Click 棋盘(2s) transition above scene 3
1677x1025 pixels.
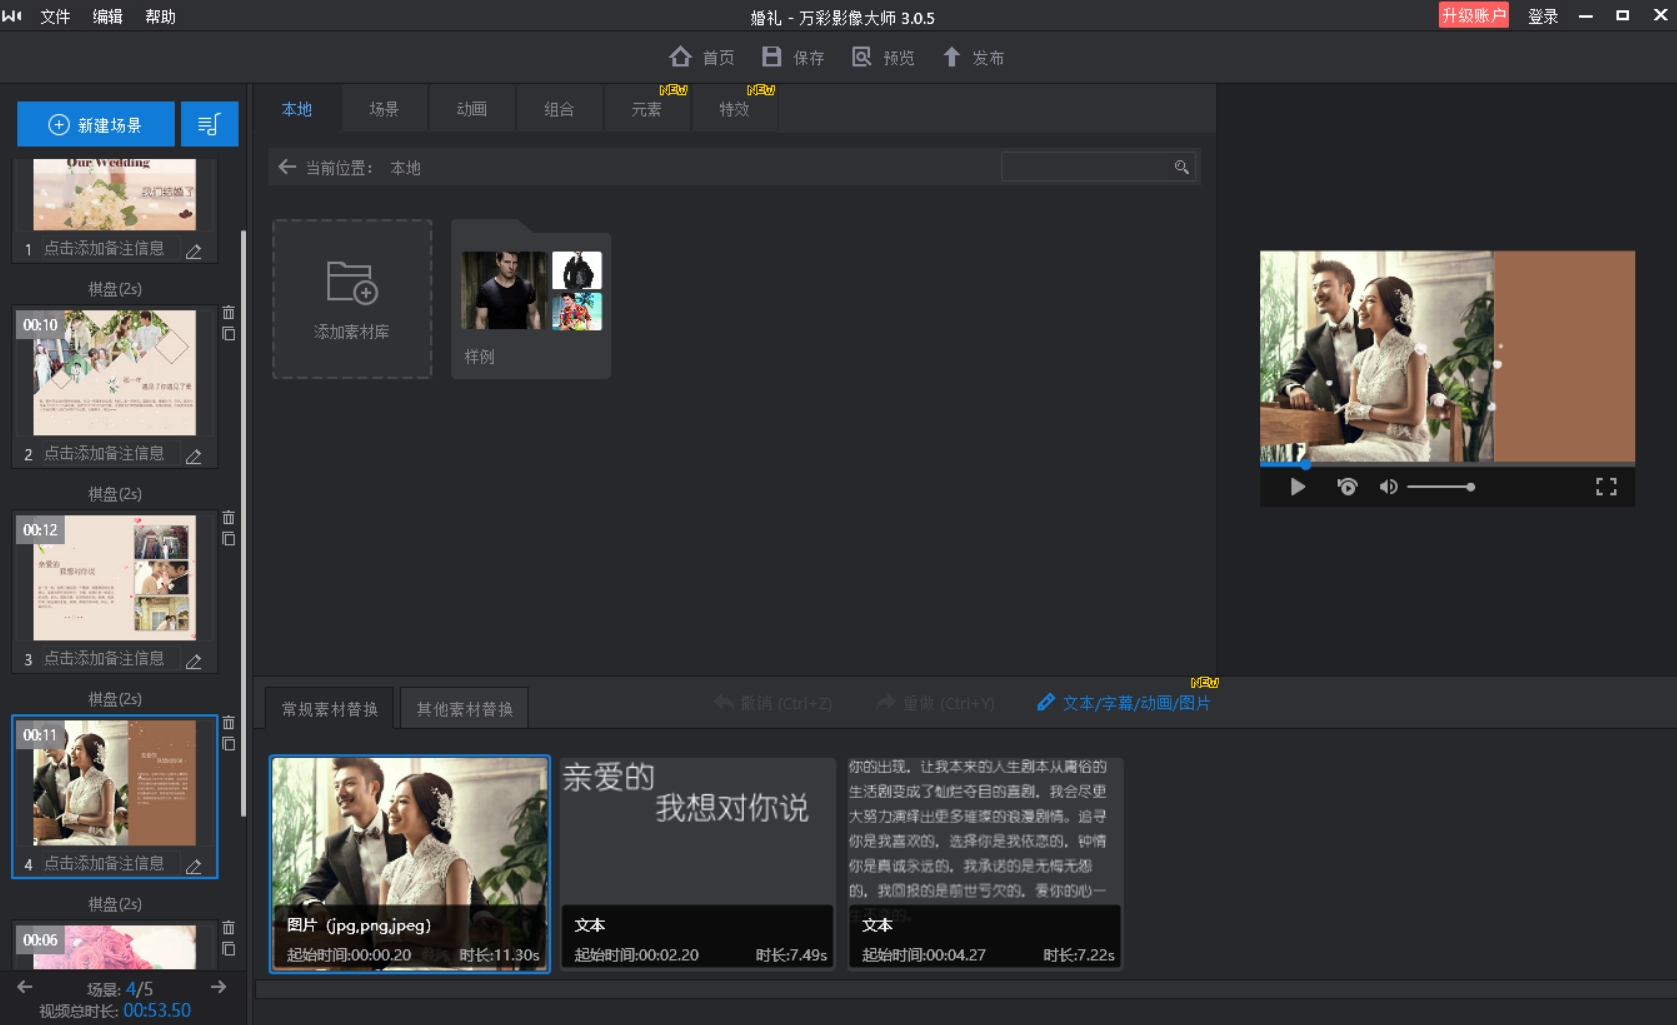click(115, 494)
